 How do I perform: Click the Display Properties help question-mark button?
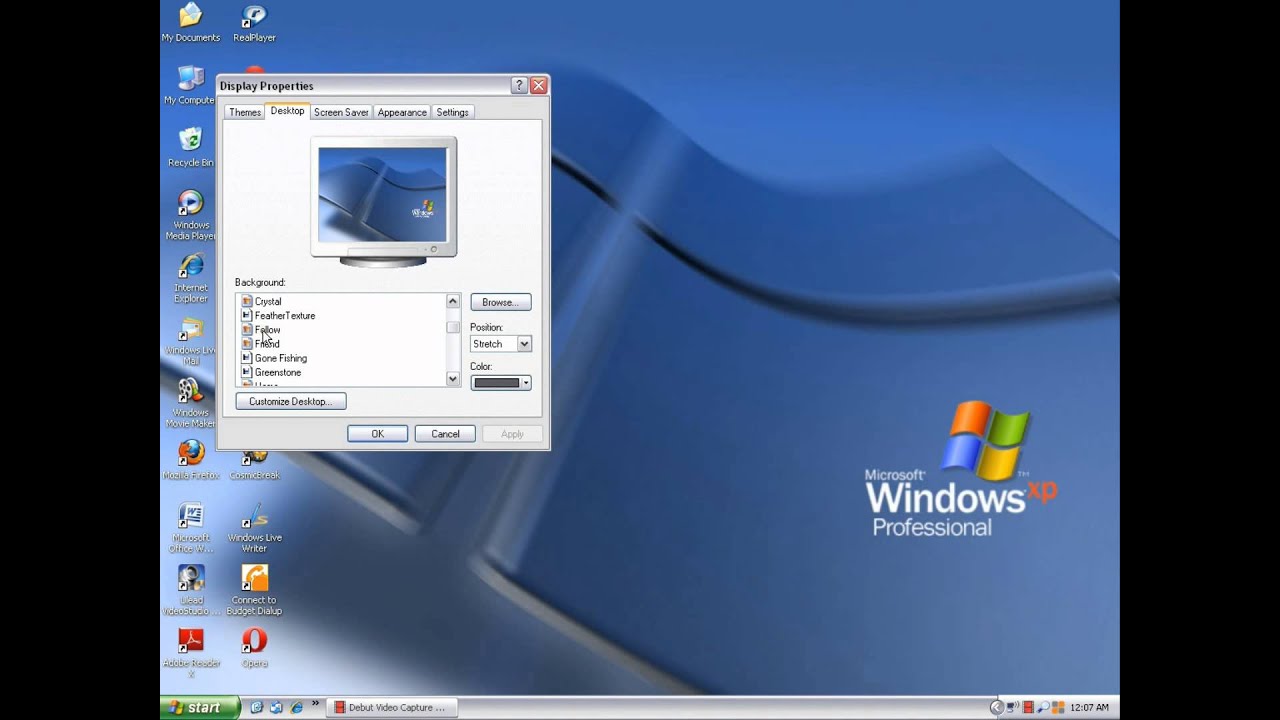coord(519,86)
